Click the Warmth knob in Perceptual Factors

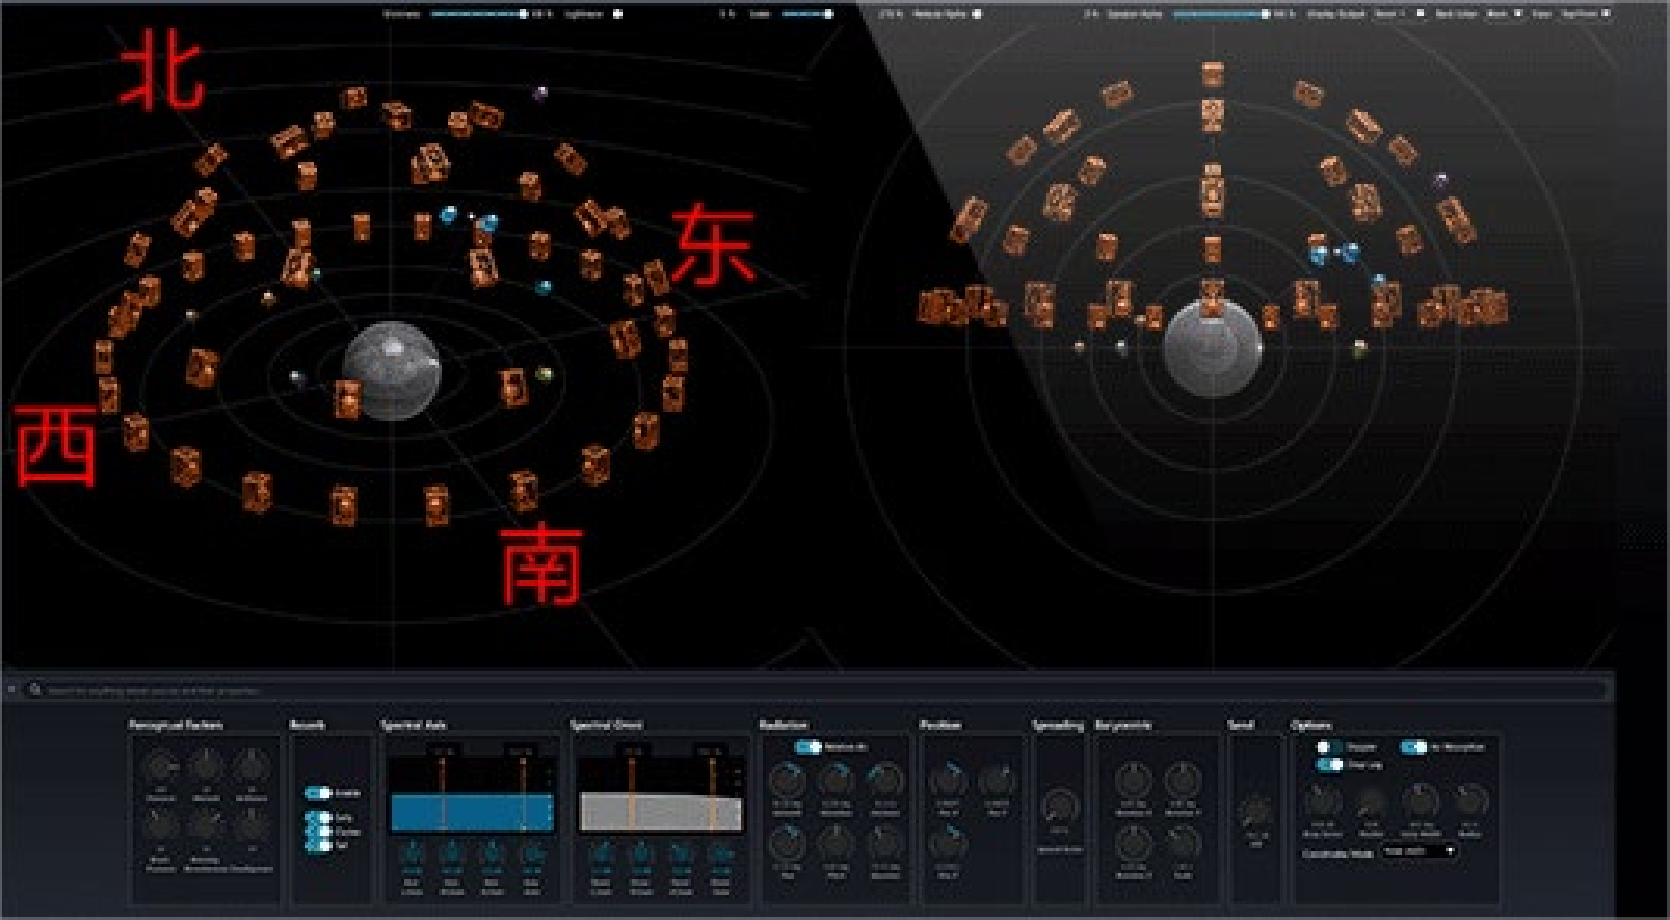(x=206, y=768)
